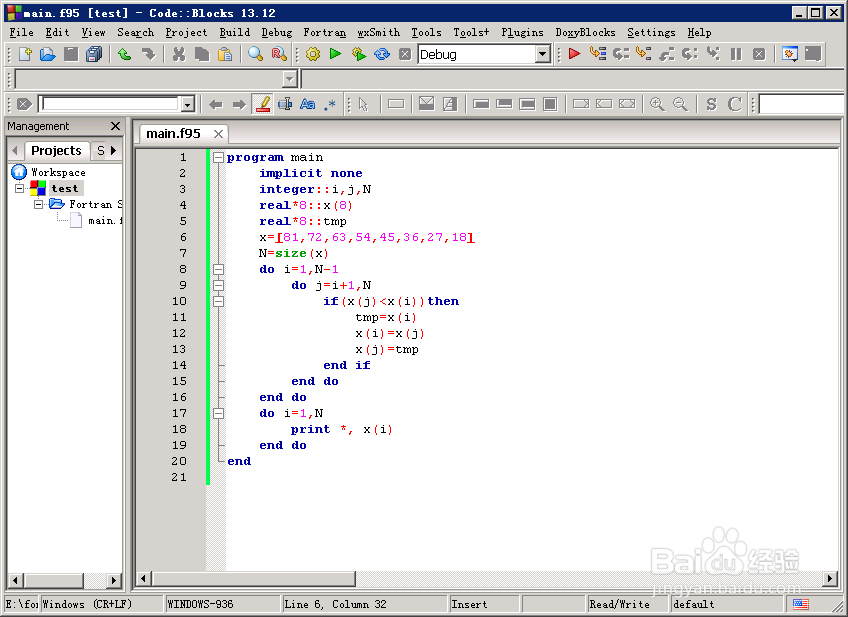Open the code completion scope dropdown

point(290,79)
